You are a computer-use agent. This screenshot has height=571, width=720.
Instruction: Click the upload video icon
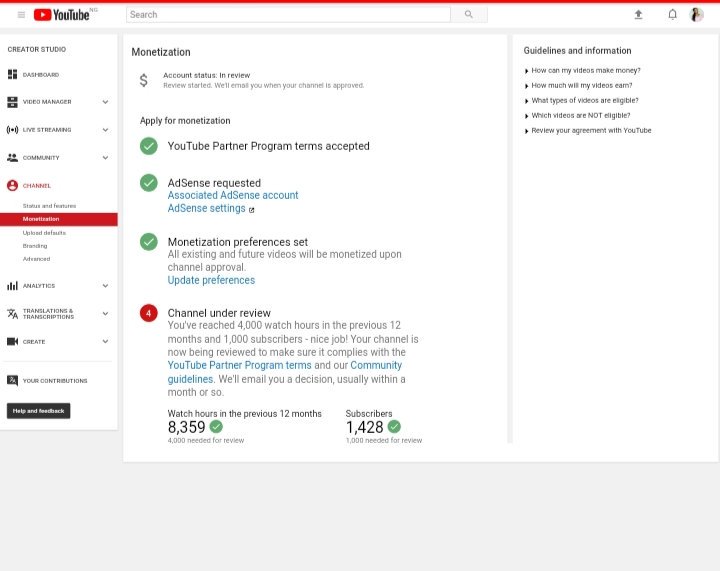638,15
